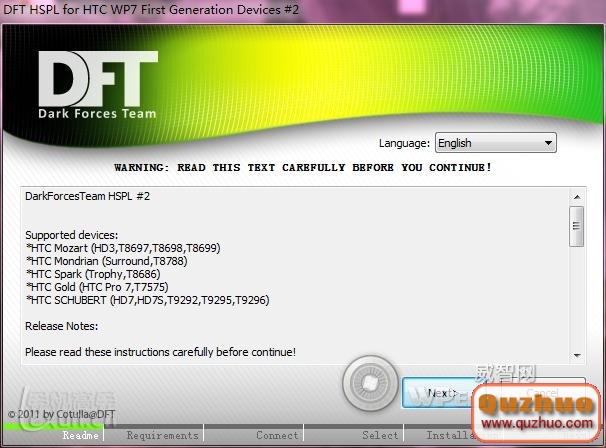Click the DFT Dark Forces Team logo
The width and height of the screenshot is (606, 448).
[x=98, y=84]
